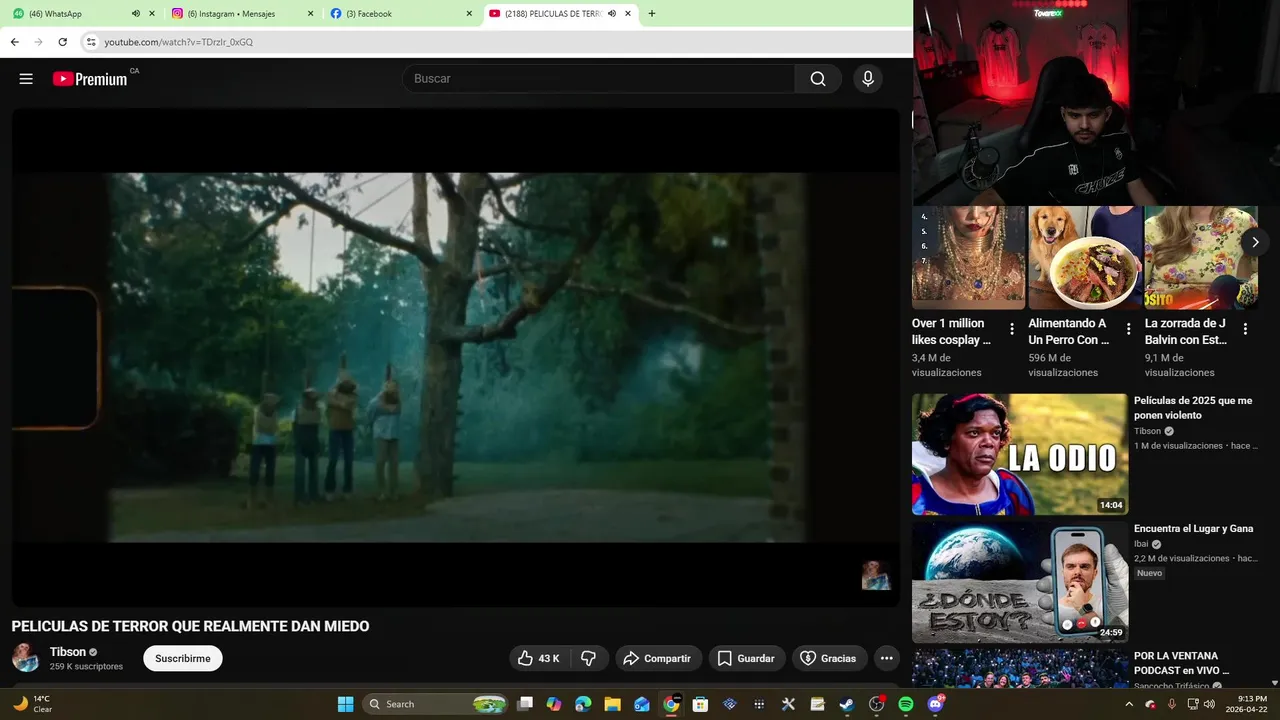Open the dog food short thumbnail
This screenshot has height=720, width=1280.
(1085, 257)
